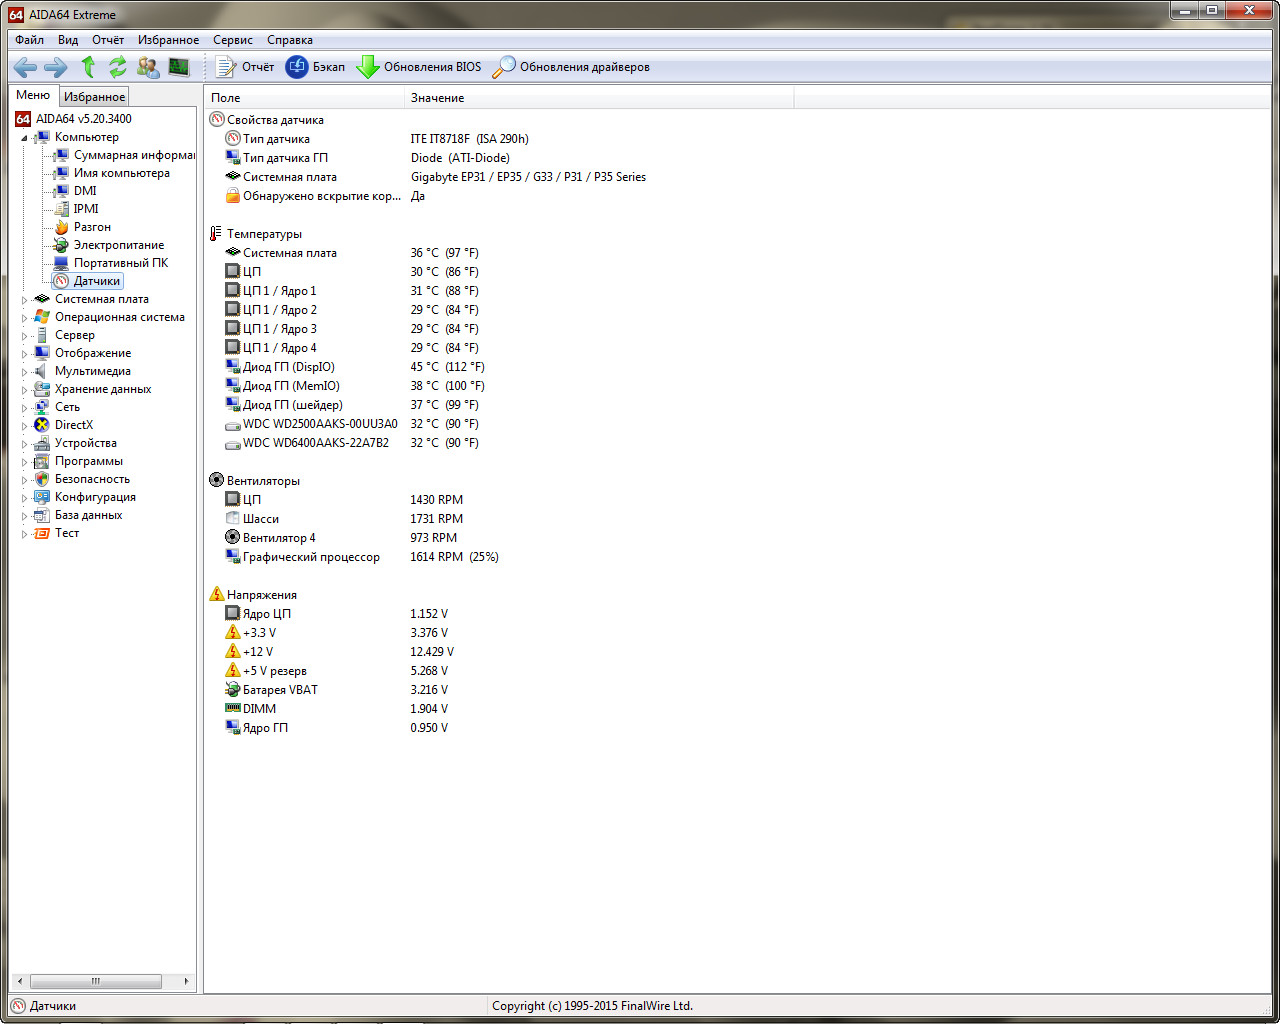
Task: Open the Избранное menu in menu bar
Action: 168,40
